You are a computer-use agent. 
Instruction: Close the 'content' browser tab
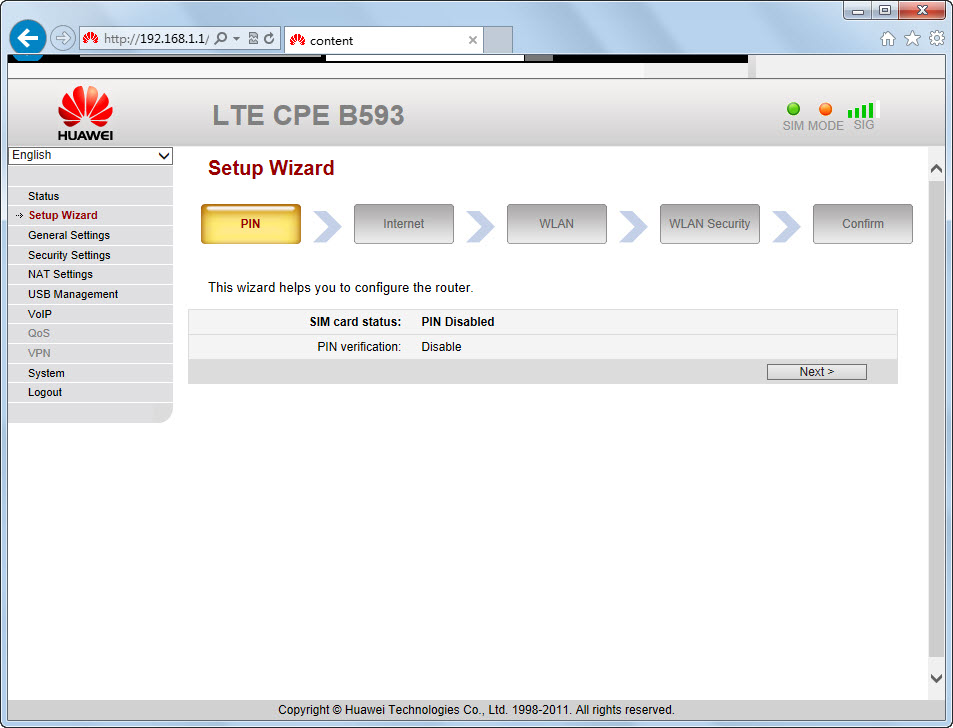tap(473, 40)
